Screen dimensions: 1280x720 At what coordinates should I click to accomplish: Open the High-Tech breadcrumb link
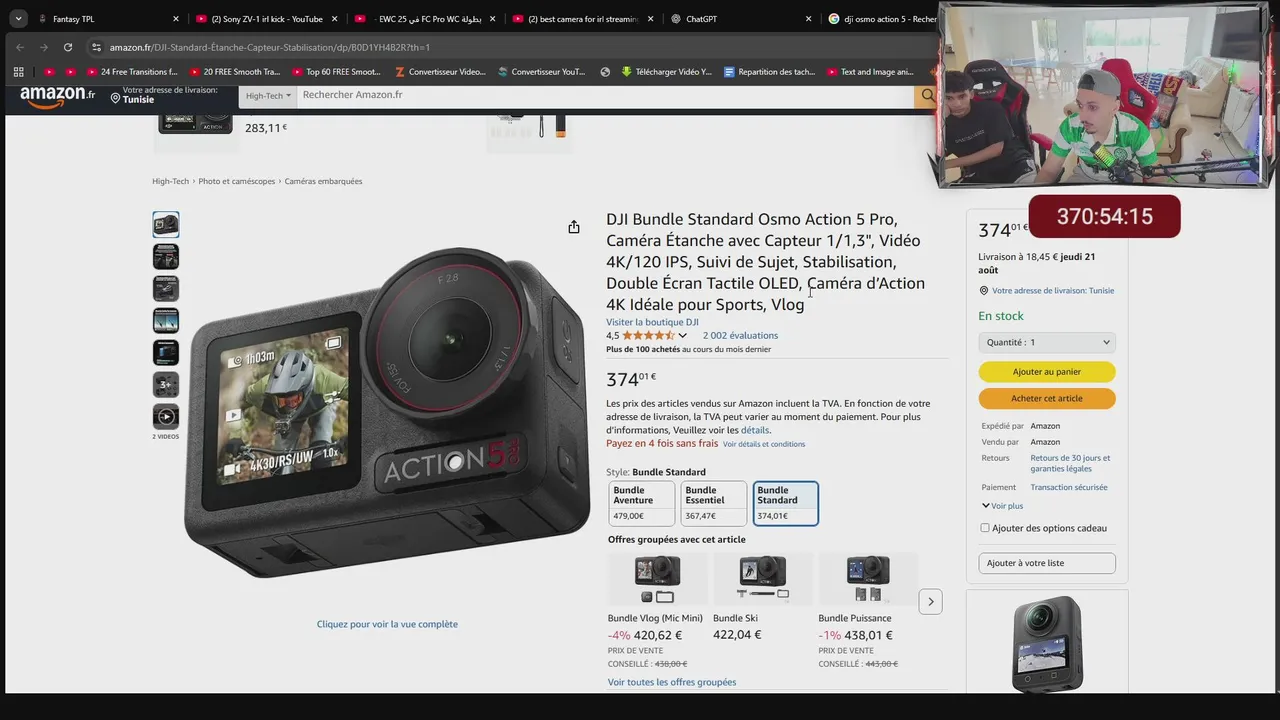(x=170, y=181)
